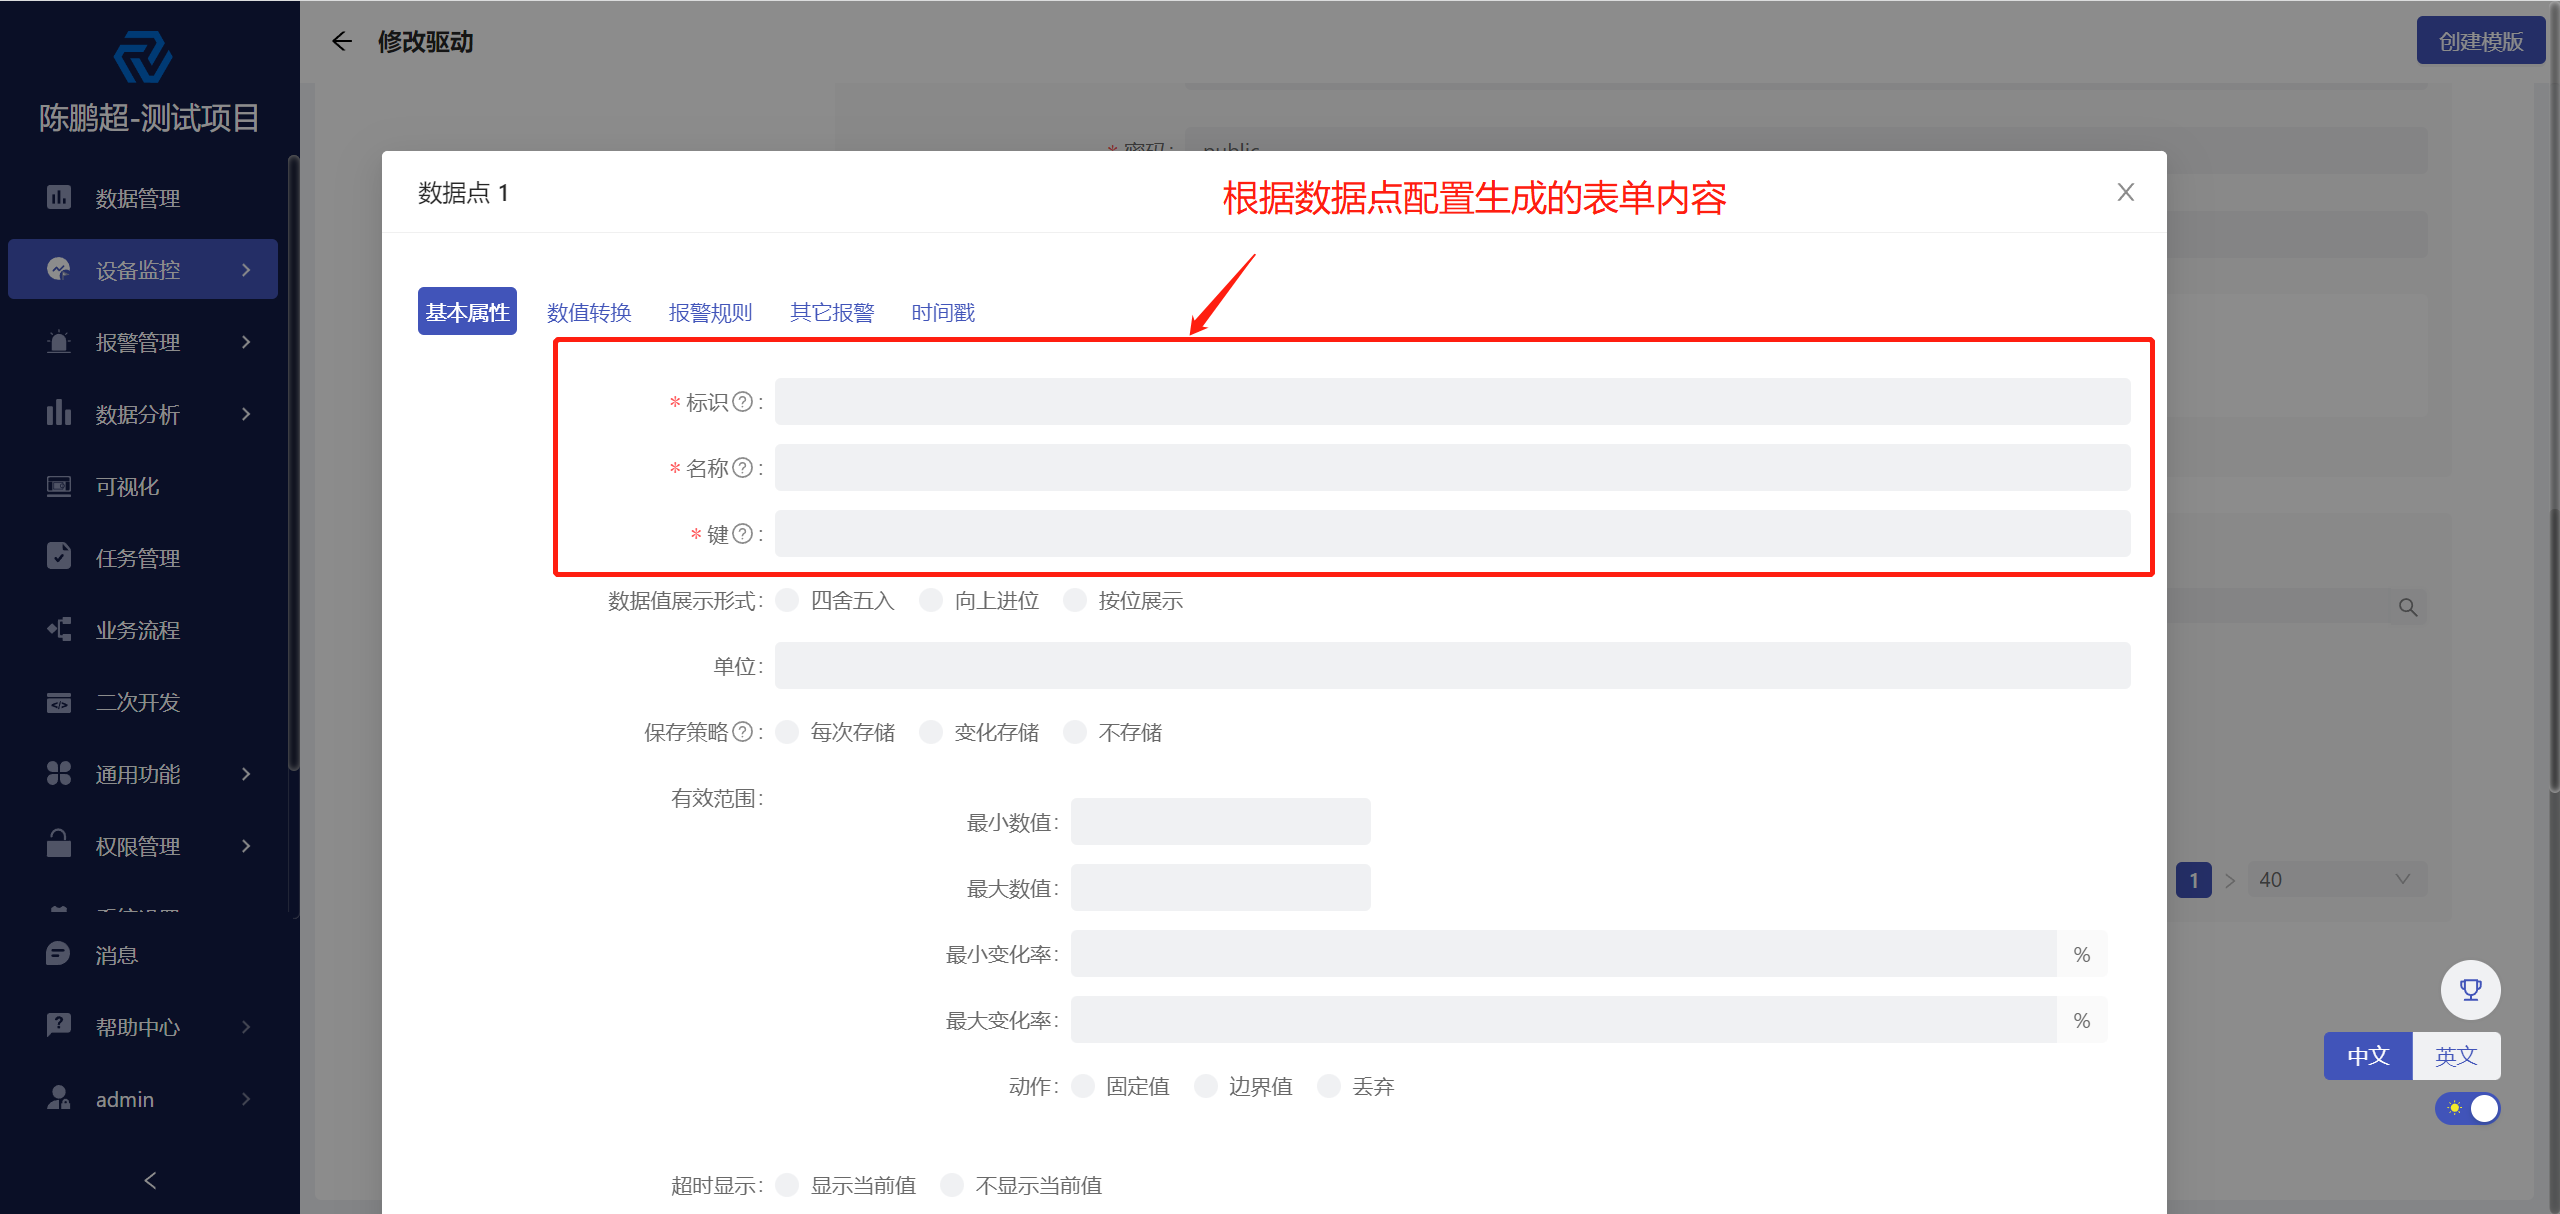Click the help icon next to 保存策略

point(742,732)
